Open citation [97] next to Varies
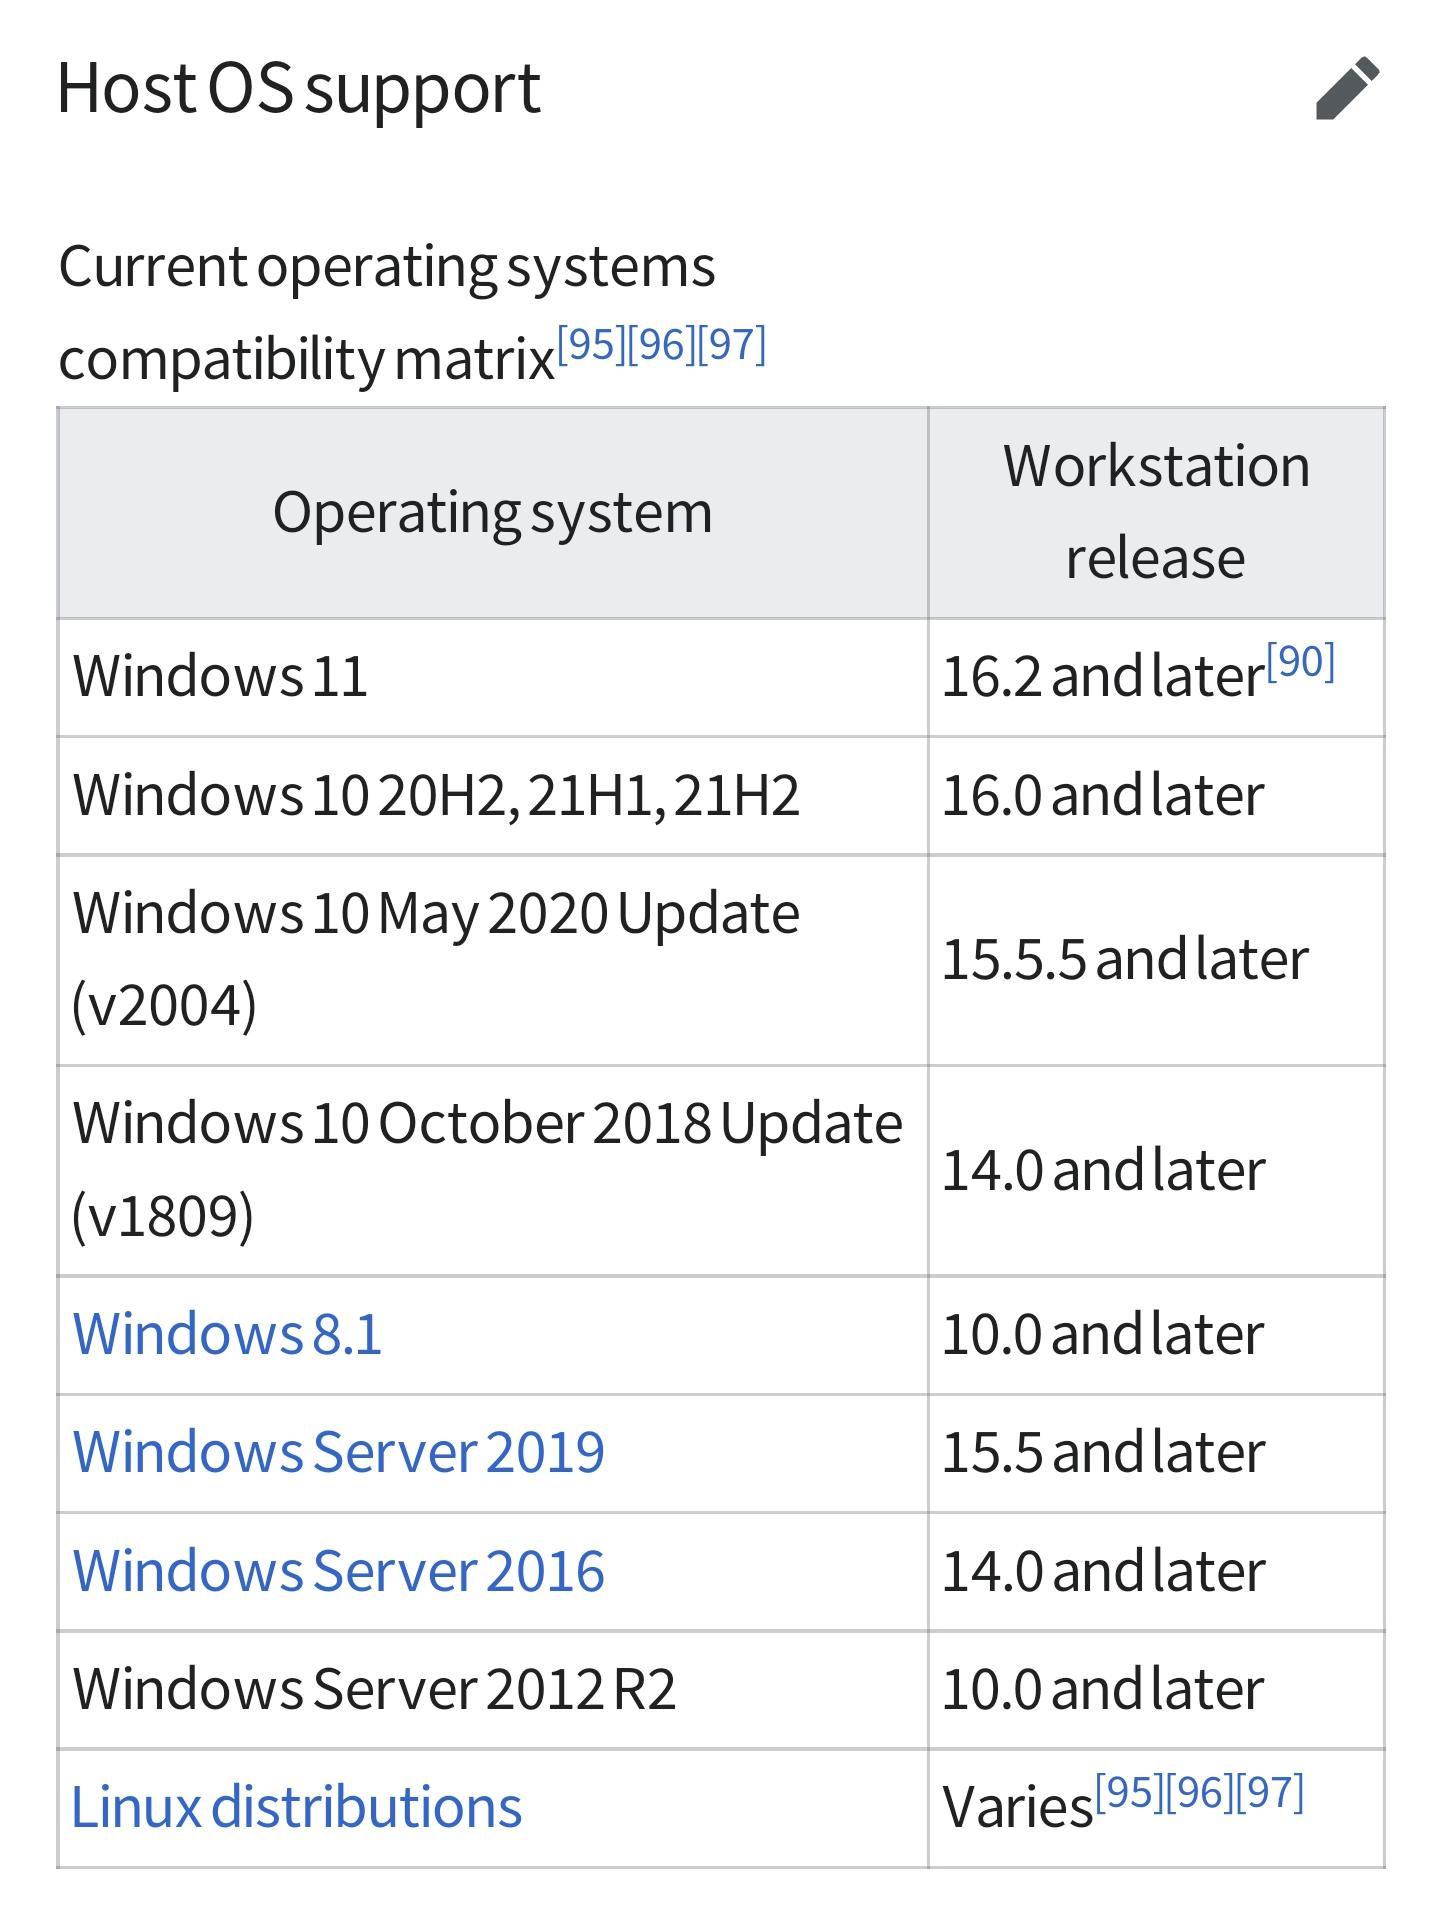1440x1931 pixels. (1270, 1793)
